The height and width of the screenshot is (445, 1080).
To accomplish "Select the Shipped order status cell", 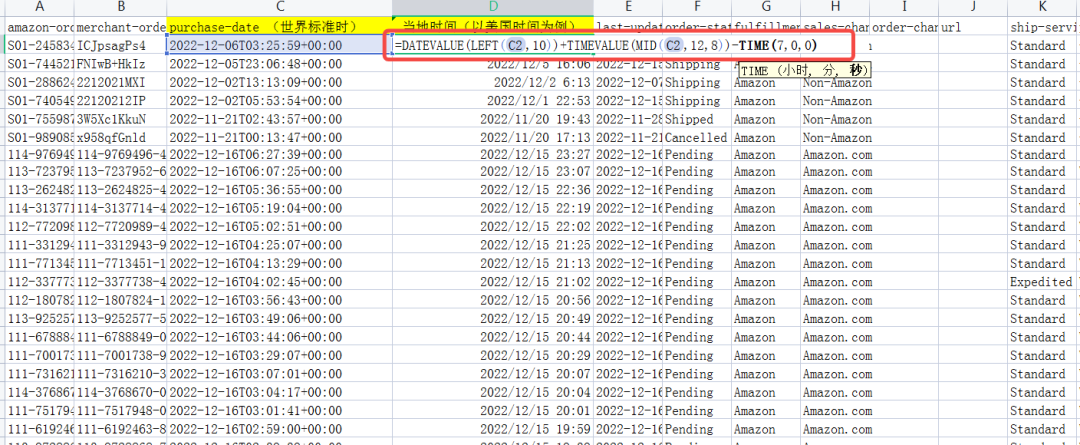I will tap(696, 119).
